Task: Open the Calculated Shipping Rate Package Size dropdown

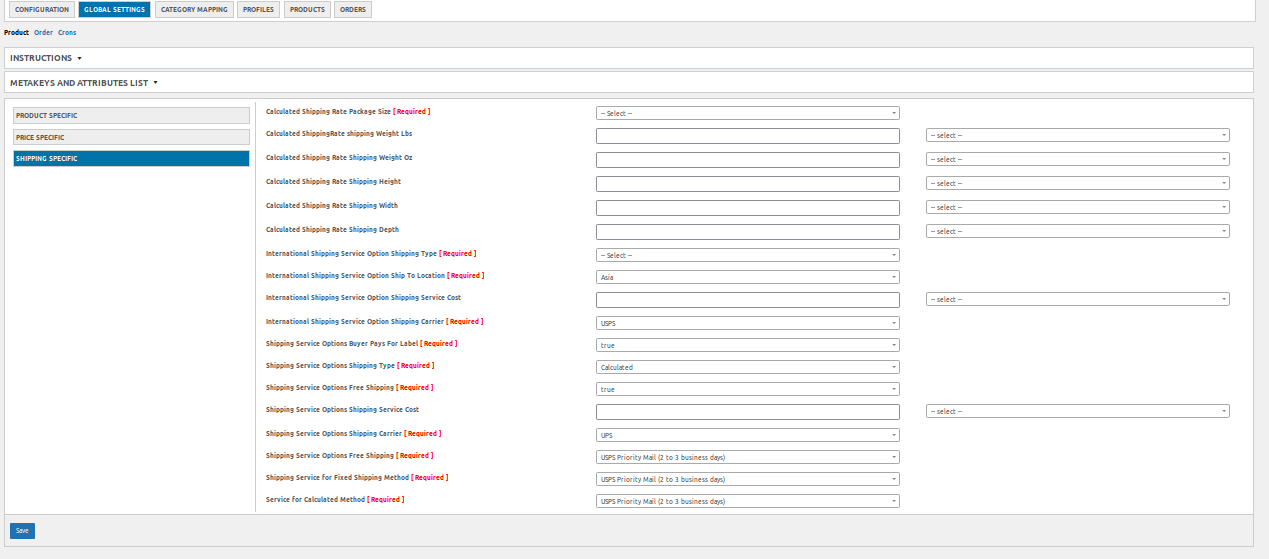Action: pyautogui.click(x=747, y=113)
